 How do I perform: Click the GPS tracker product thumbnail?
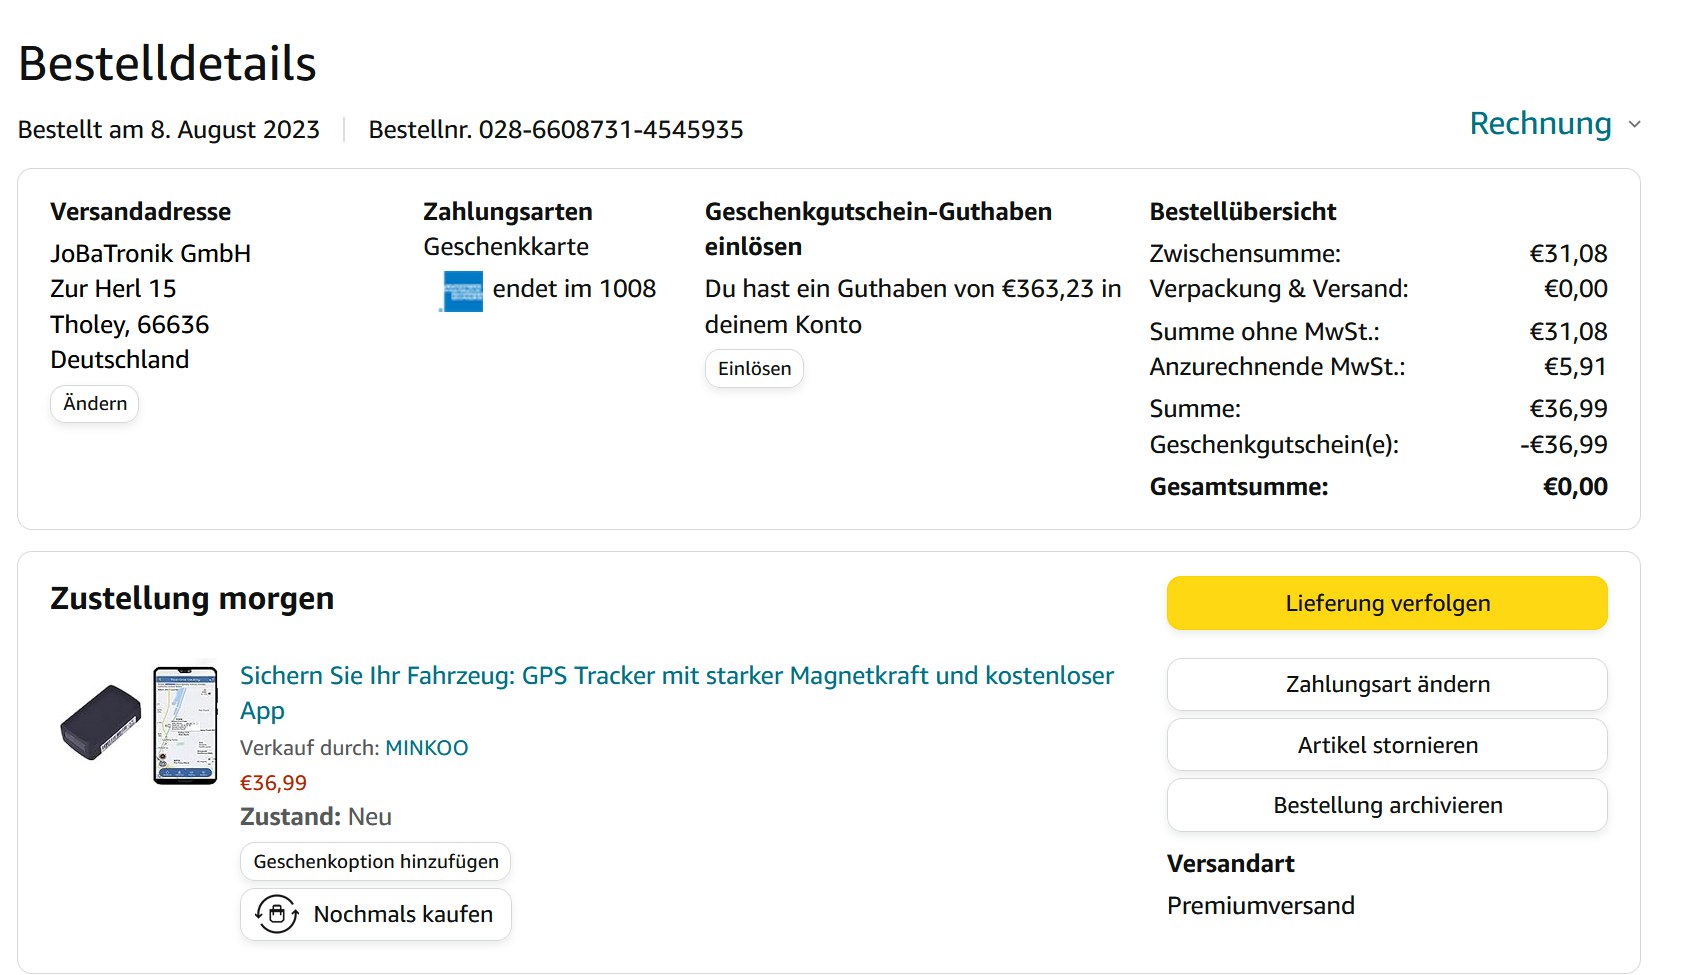(139, 725)
